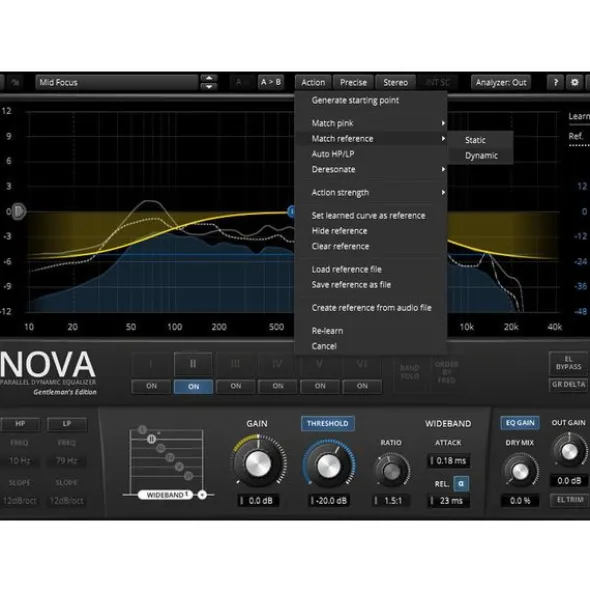Click the A > B copy button
The height and width of the screenshot is (591, 590).
click(x=271, y=82)
